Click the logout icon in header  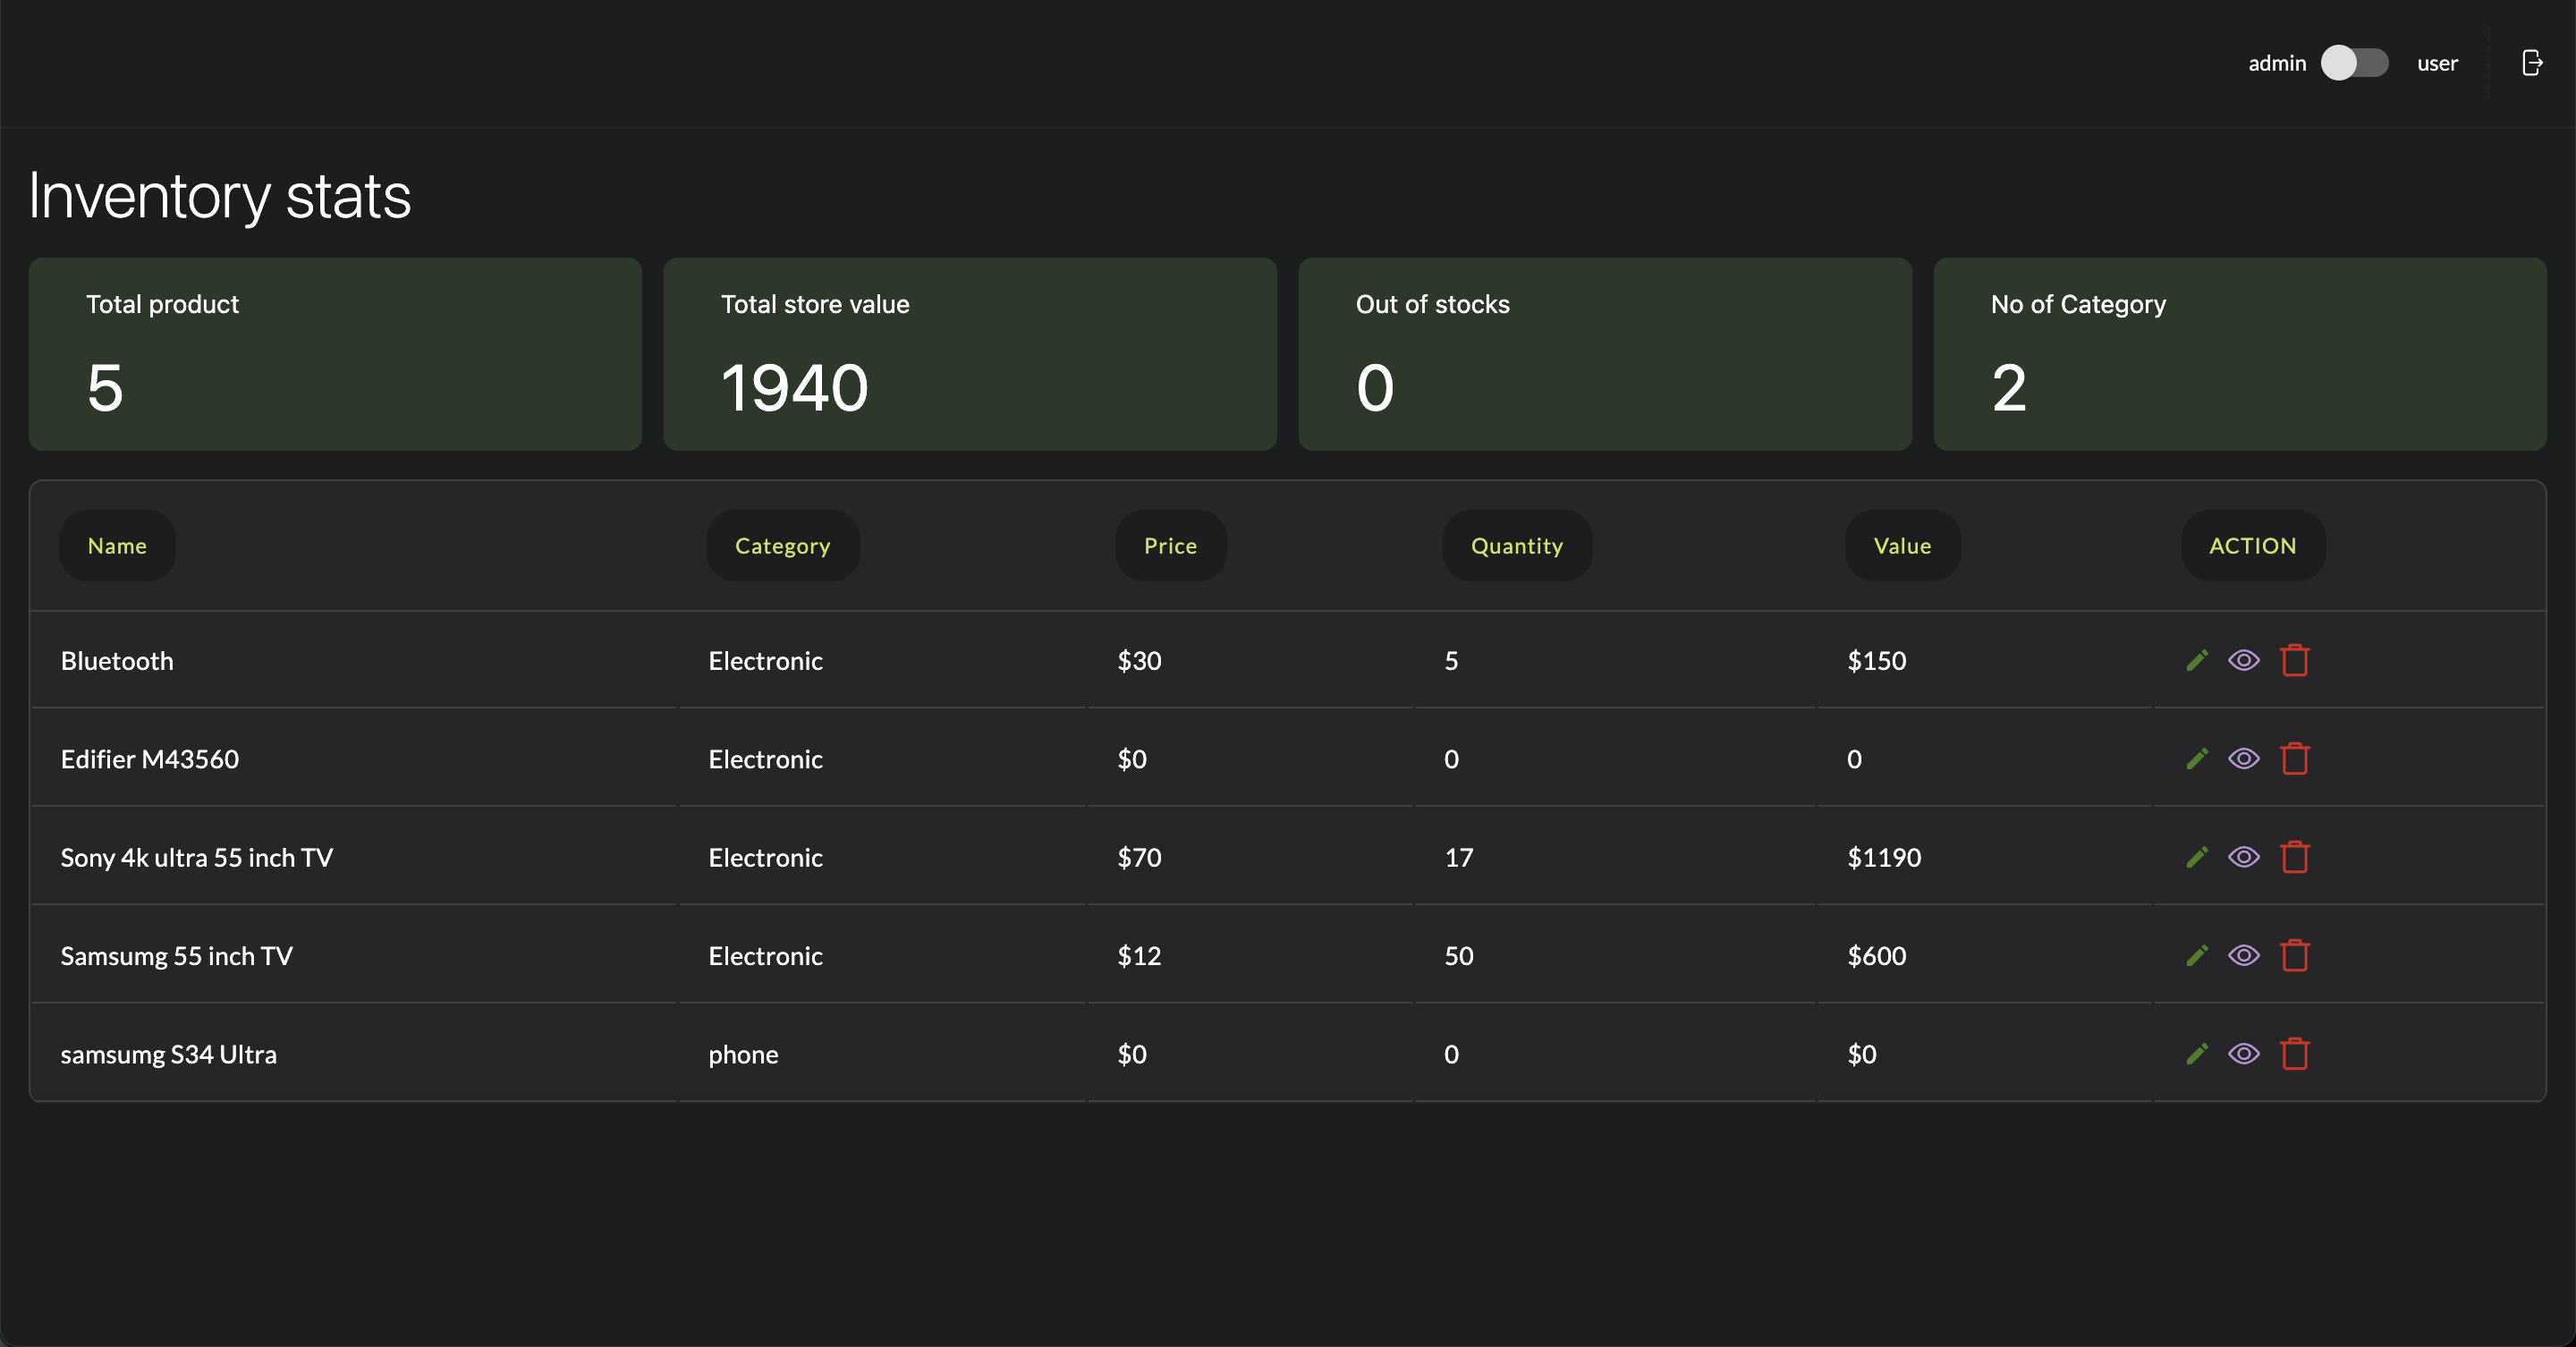coord(2531,63)
